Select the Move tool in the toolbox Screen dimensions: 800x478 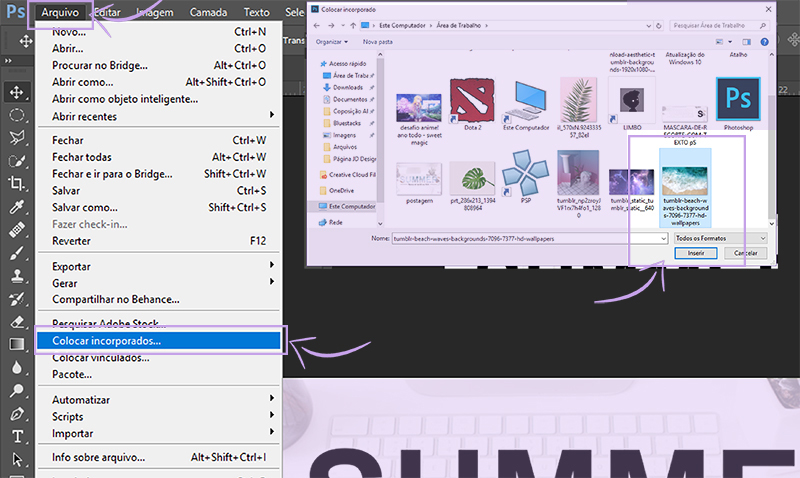tap(17, 92)
